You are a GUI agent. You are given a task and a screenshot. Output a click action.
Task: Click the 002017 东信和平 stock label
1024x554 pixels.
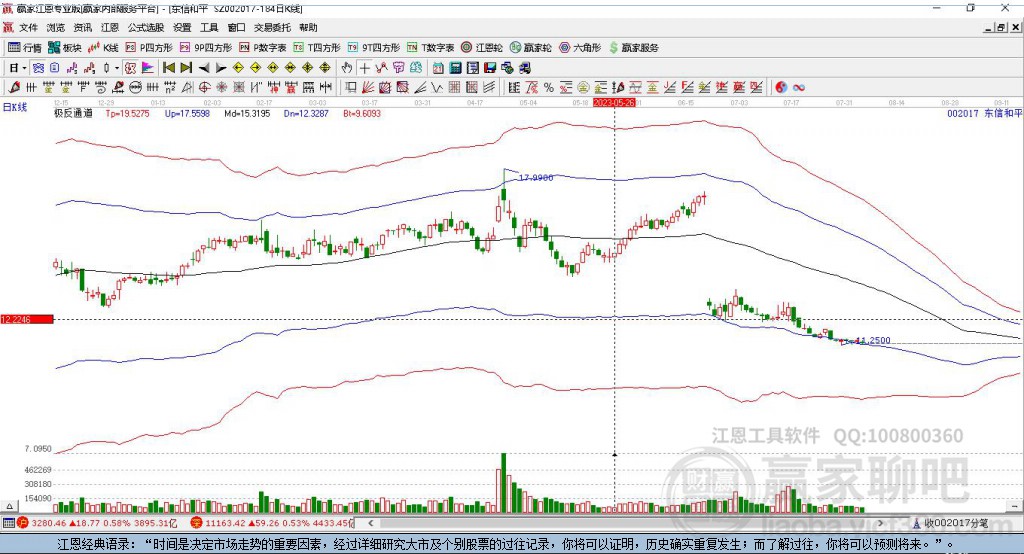pyautogui.click(x=984, y=113)
